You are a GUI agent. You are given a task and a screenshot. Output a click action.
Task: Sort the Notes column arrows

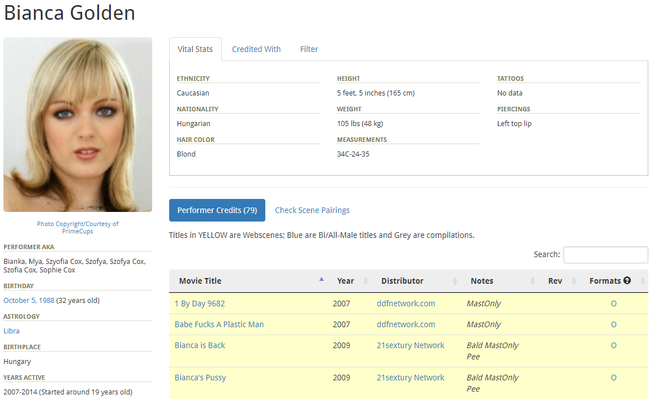click(x=532, y=281)
